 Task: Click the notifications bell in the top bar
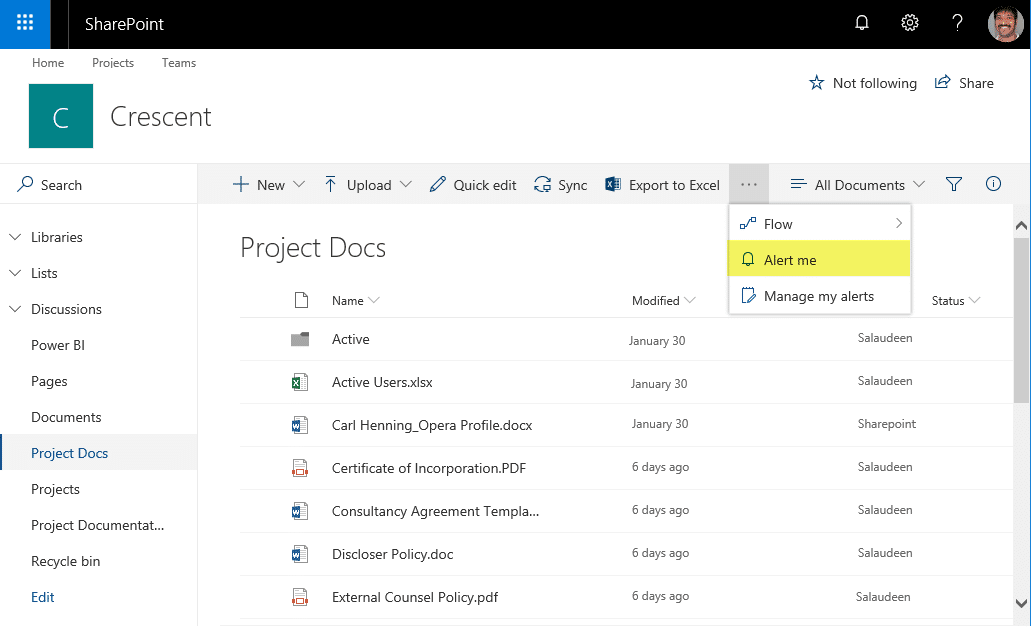[x=861, y=22]
